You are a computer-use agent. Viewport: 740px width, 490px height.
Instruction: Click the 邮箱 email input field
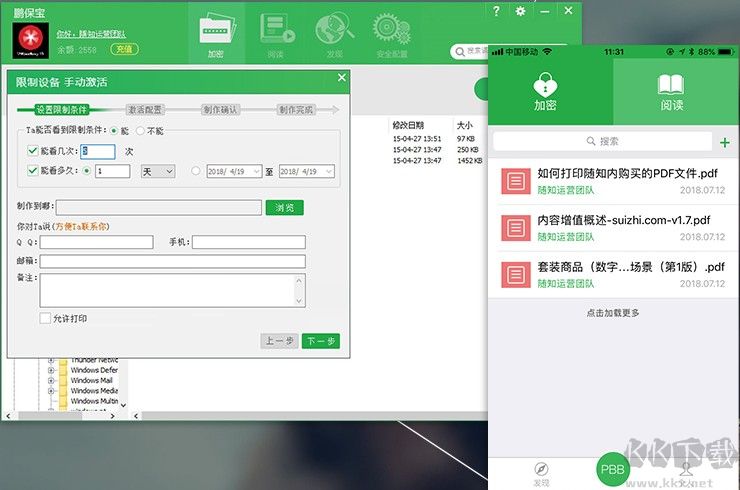[x=173, y=261]
